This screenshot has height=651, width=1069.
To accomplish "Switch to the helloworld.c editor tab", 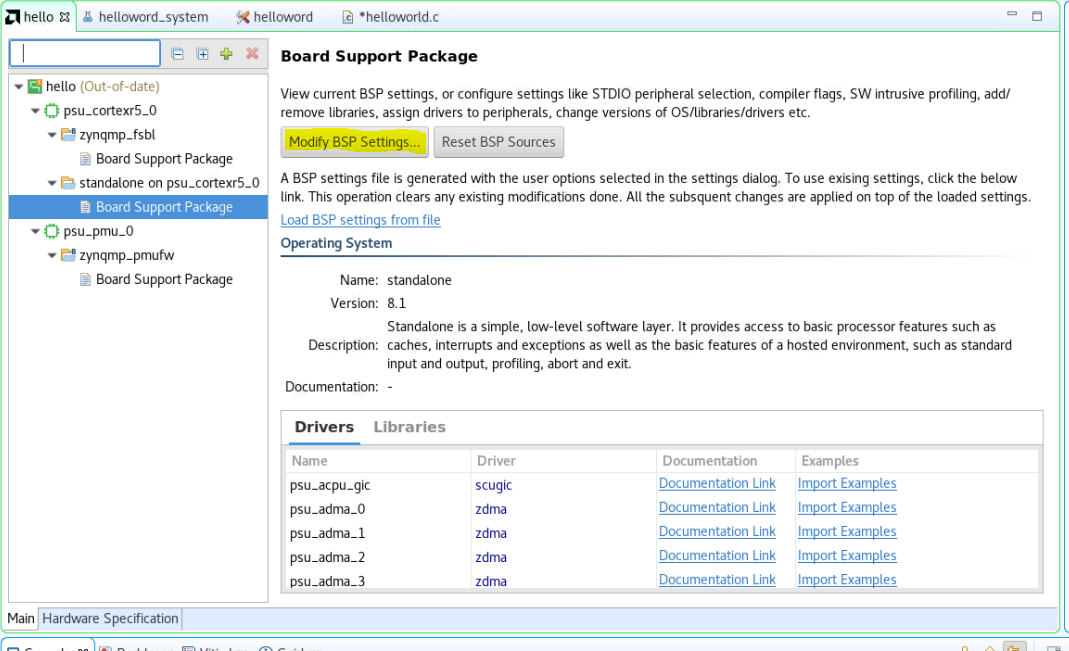I will click(391, 17).
